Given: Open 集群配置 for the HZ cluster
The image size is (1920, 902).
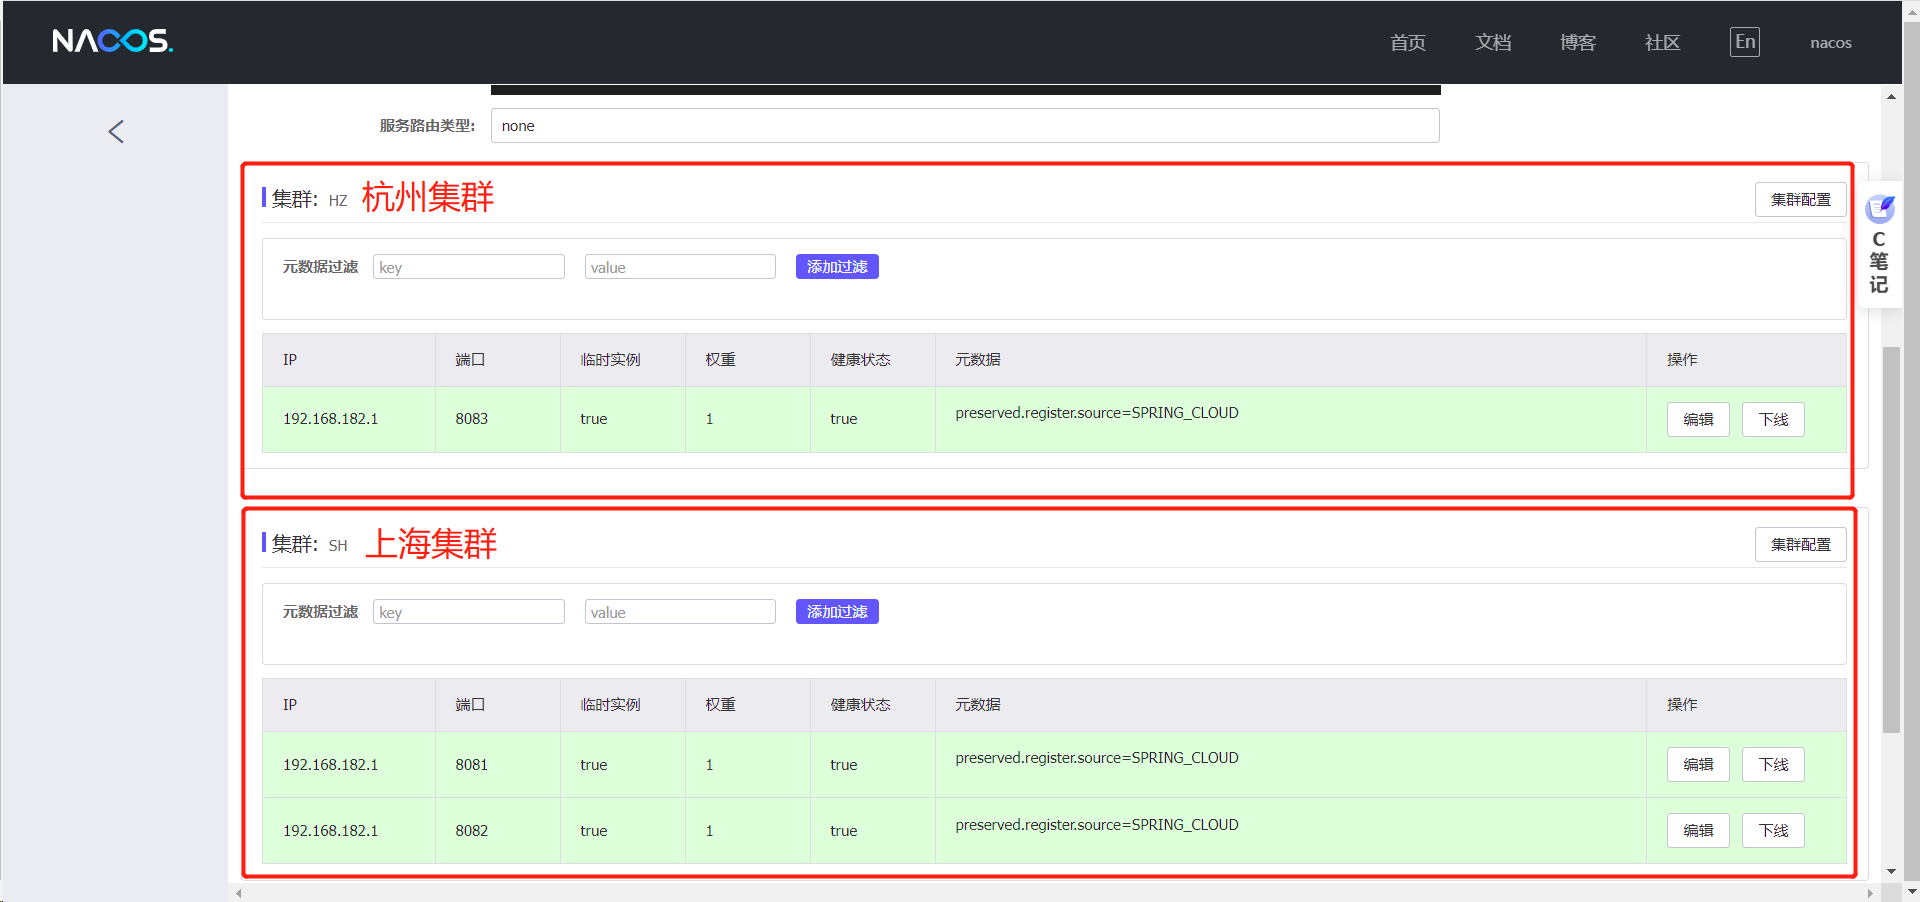Looking at the screenshot, I should coord(1801,200).
